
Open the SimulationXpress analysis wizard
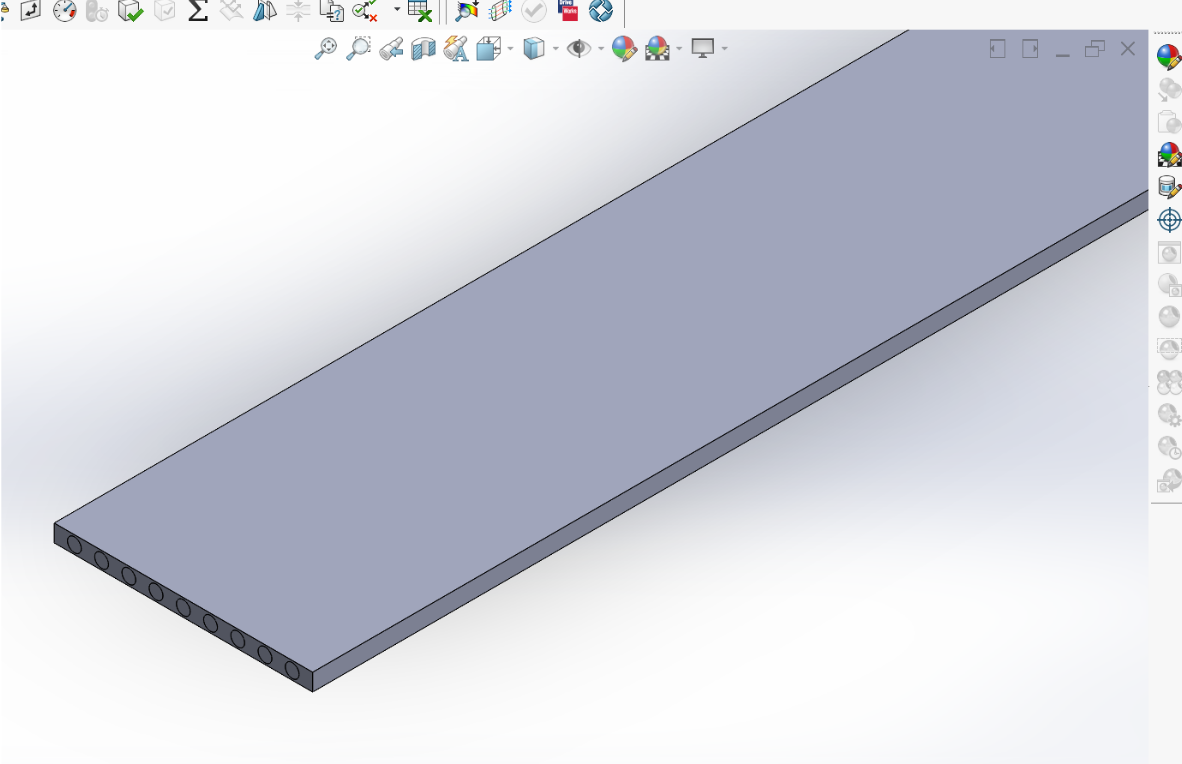click(467, 11)
